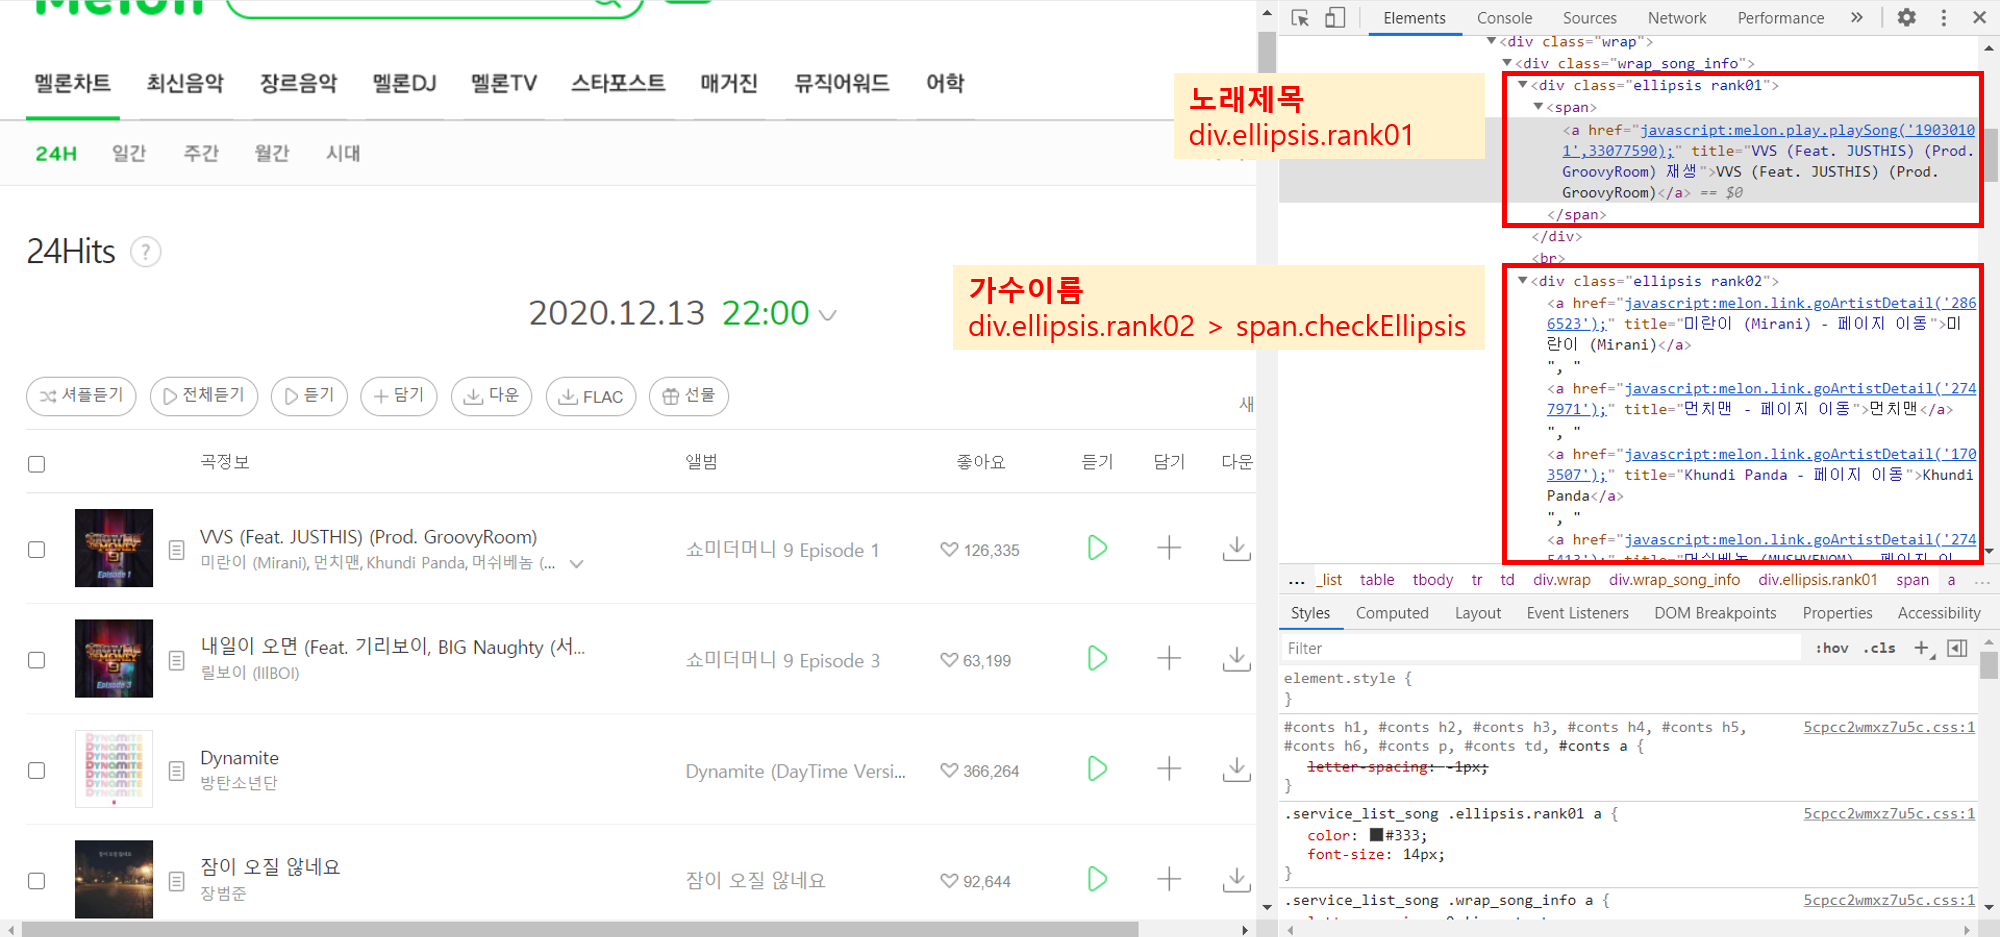Image resolution: width=2000 pixels, height=937 pixels.
Task: Like the Dynamite song heart icon
Action: coord(949,770)
